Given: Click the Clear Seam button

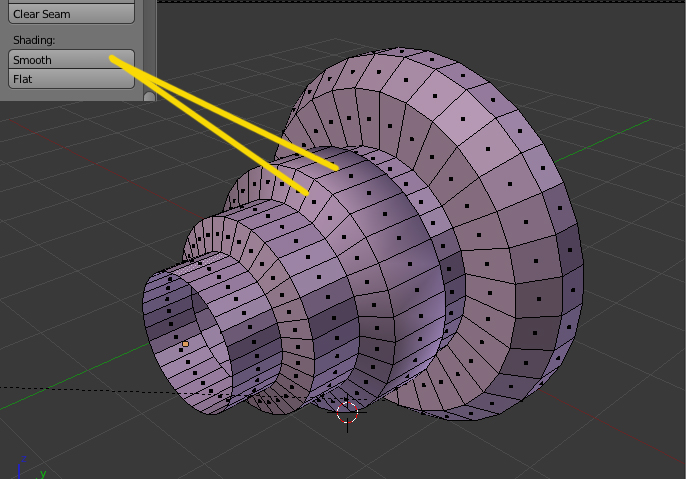Looking at the screenshot, I should click(71, 14).
